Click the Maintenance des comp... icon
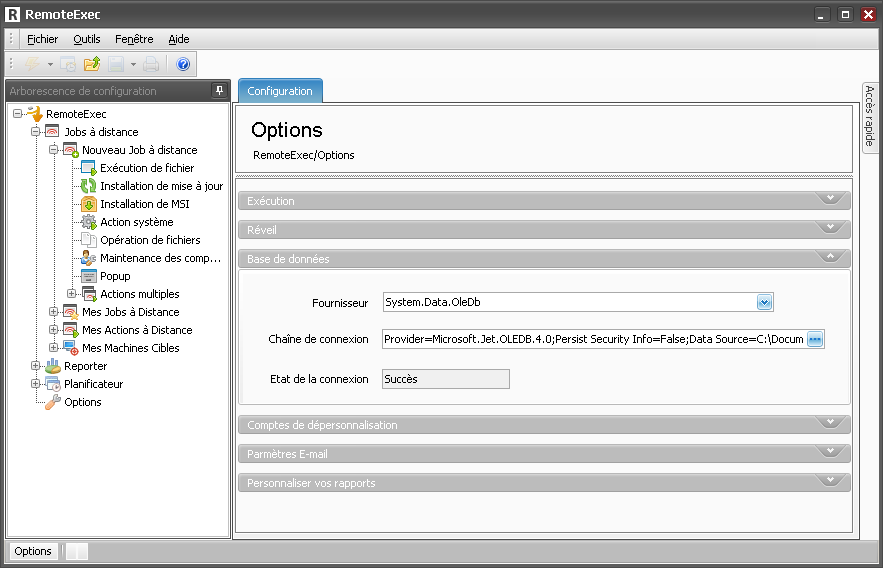 [x=88, y=258]
